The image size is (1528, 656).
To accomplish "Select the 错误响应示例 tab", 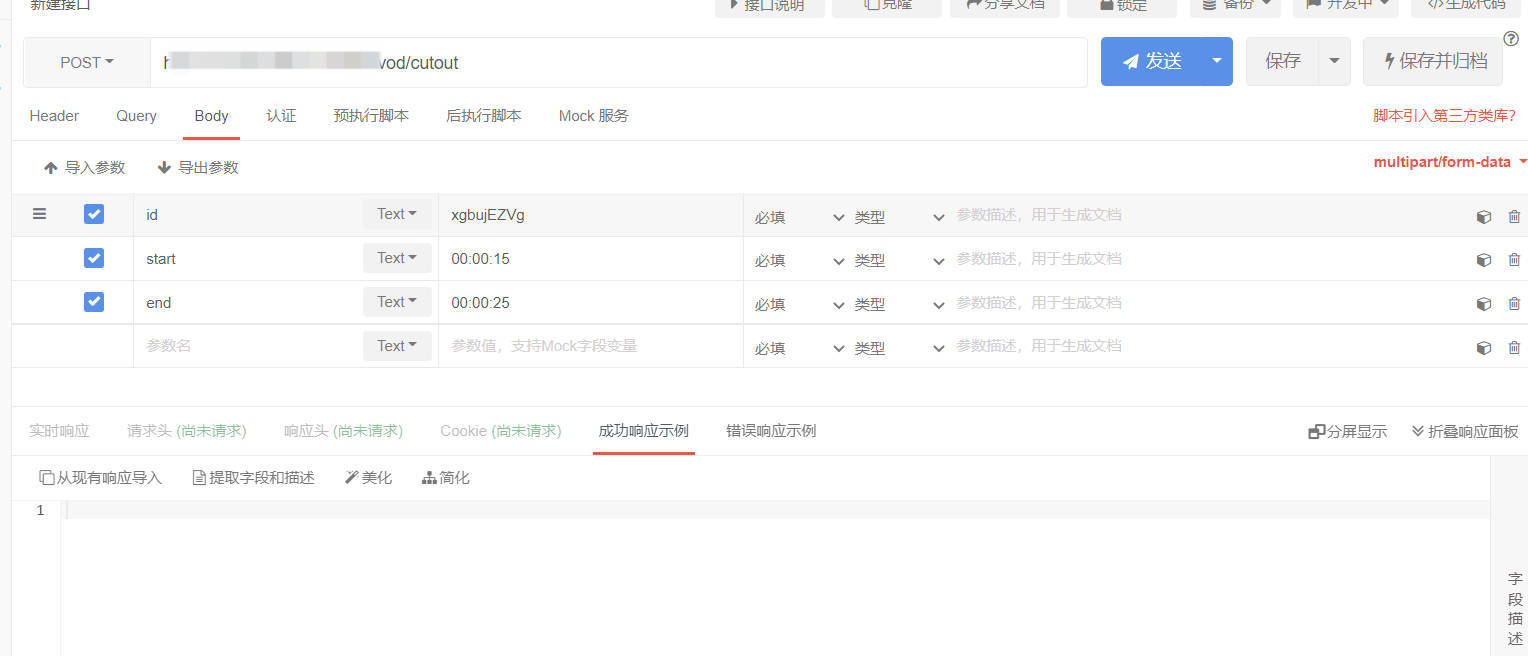I will pyautogui.click(x=771, y=431).
